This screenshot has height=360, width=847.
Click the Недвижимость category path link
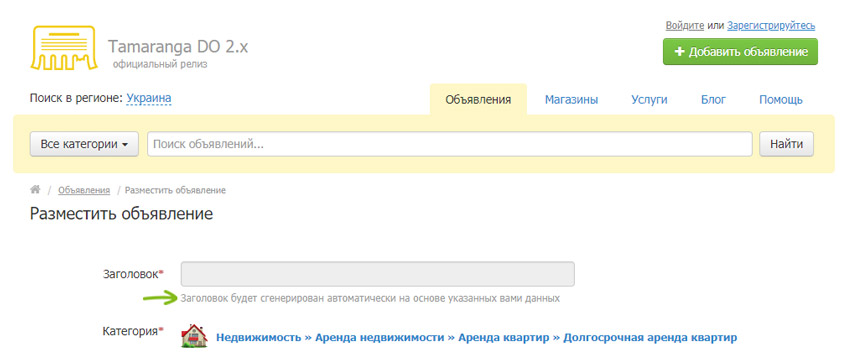258,338
